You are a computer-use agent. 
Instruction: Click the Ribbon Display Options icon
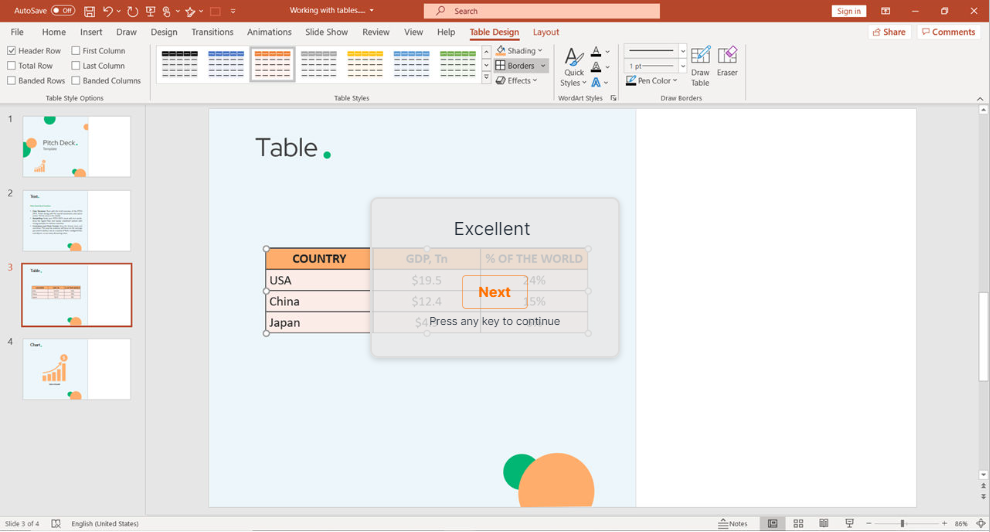(x=886, y=11)
